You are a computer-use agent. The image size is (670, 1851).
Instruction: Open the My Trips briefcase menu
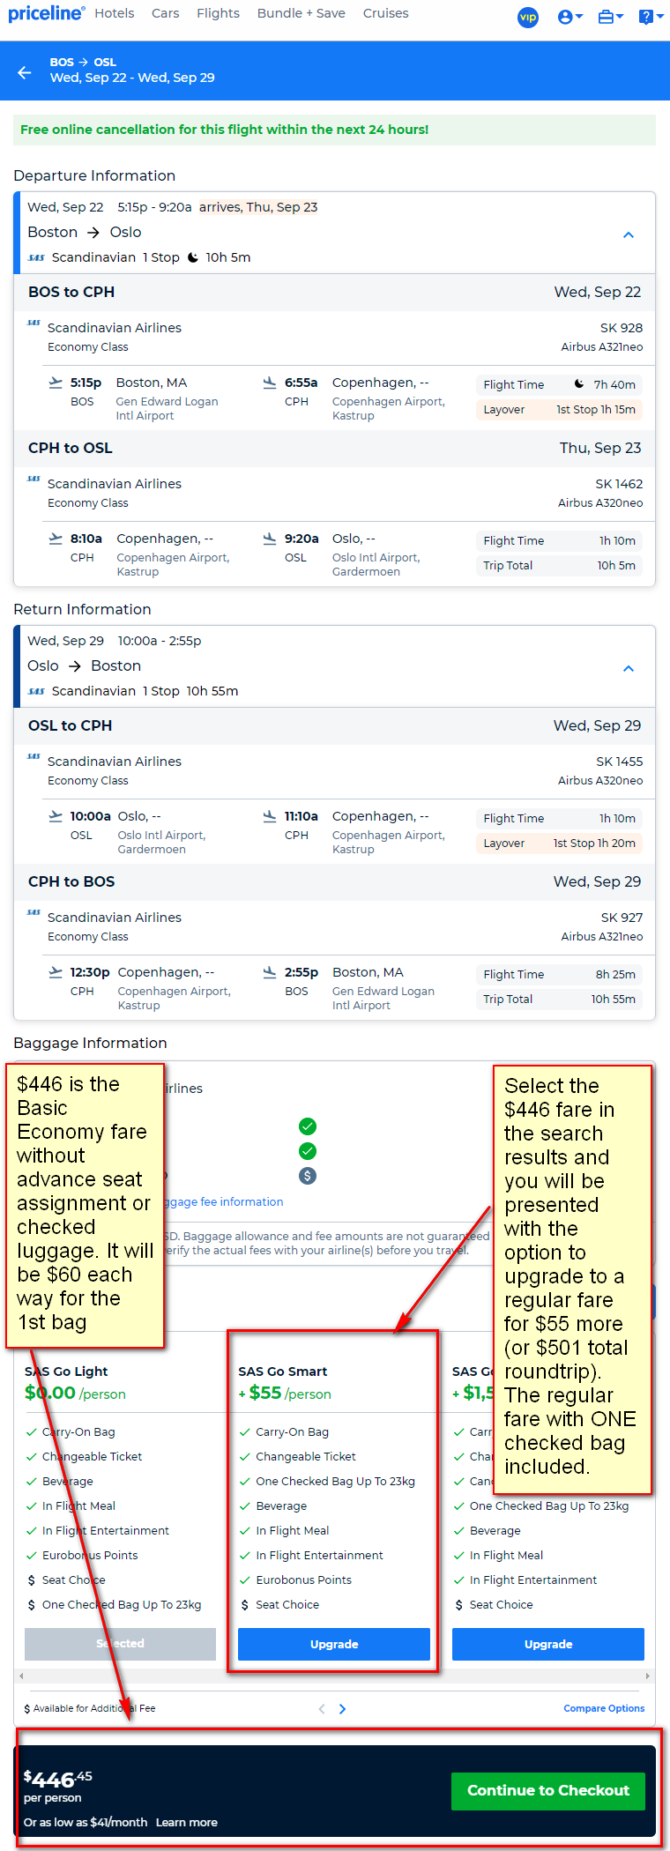pyautogui.click(x=609, y=17)
